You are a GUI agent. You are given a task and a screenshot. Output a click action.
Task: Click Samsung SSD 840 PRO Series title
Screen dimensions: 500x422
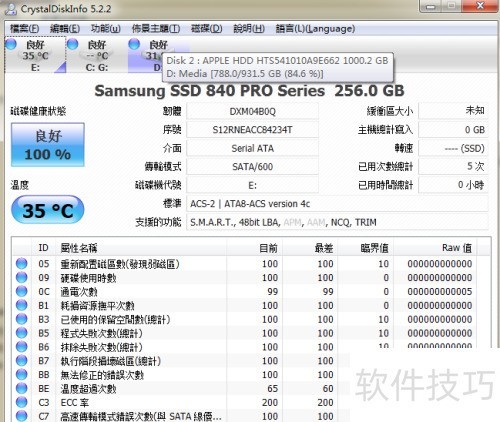249,91
